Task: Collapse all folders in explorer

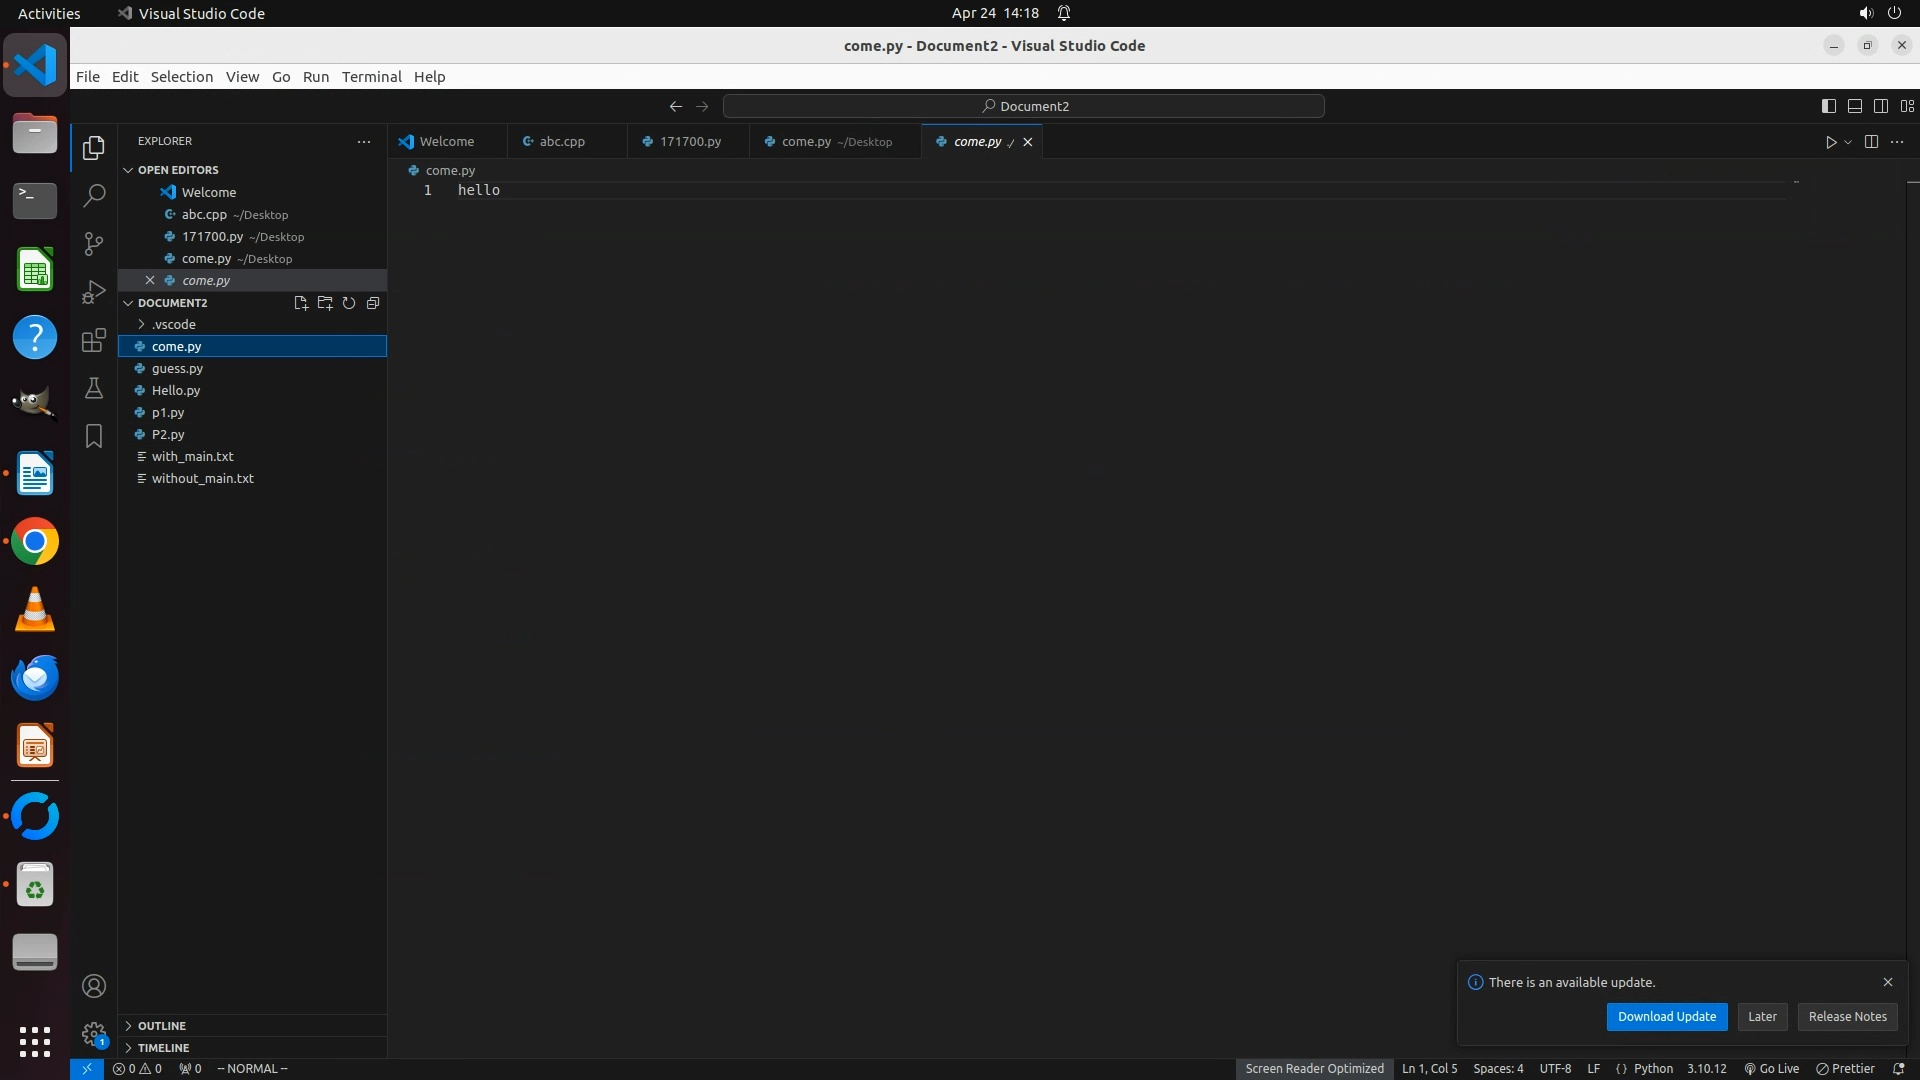Action: pos(373,303)
